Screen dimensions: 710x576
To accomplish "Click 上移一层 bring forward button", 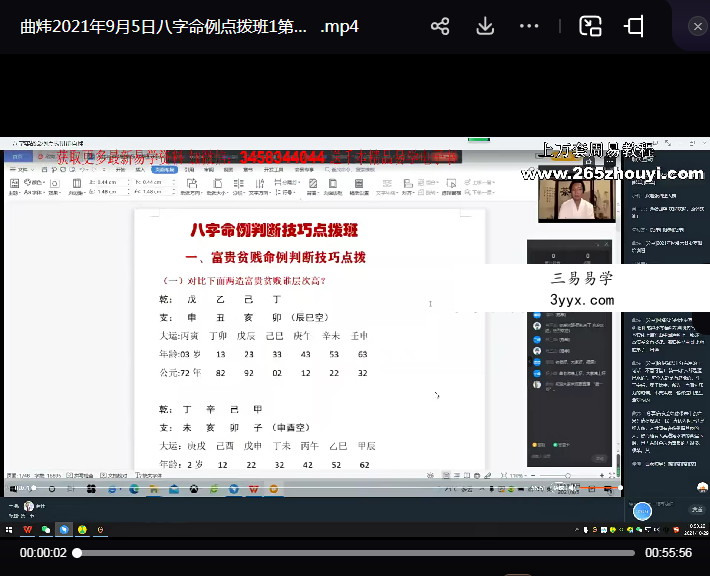I will click(480, 182).
